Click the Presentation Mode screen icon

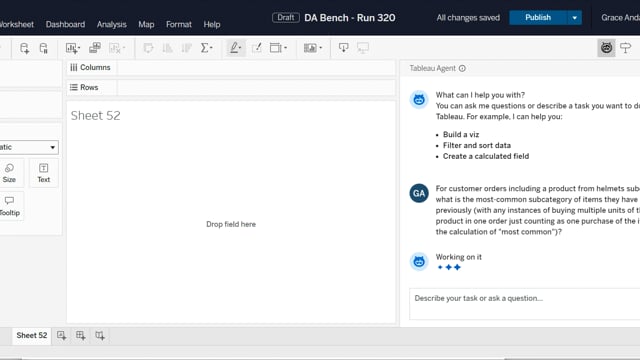pyautogui.click(x=363, y=48)
